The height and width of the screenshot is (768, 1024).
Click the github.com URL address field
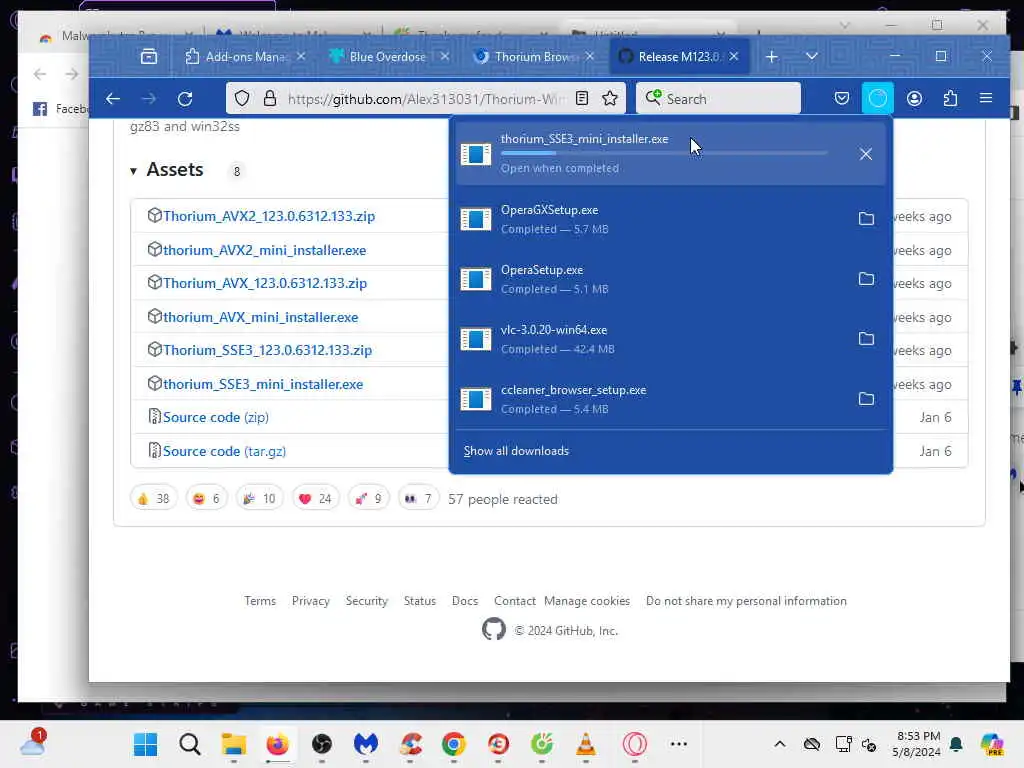coord(424,99)
